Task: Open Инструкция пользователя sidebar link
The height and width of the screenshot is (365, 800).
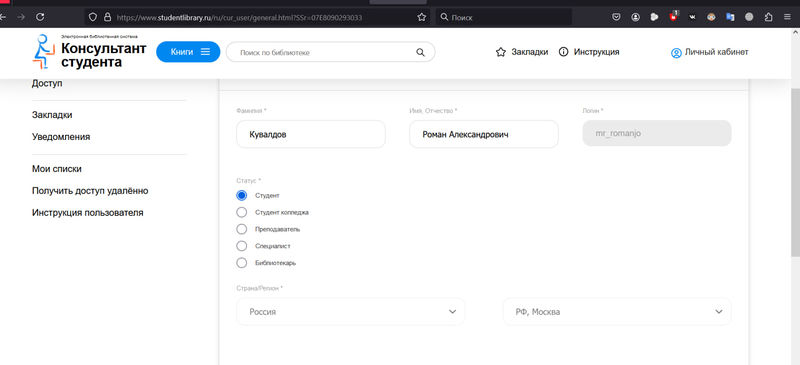Action: (87, 213)
